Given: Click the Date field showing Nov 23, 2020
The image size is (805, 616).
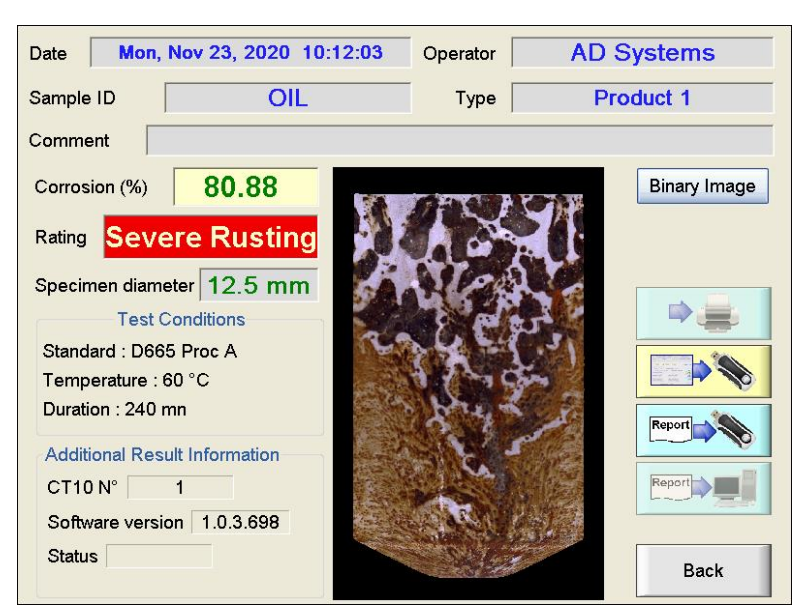Looking at the screenshot, I should tap(250, 53).
